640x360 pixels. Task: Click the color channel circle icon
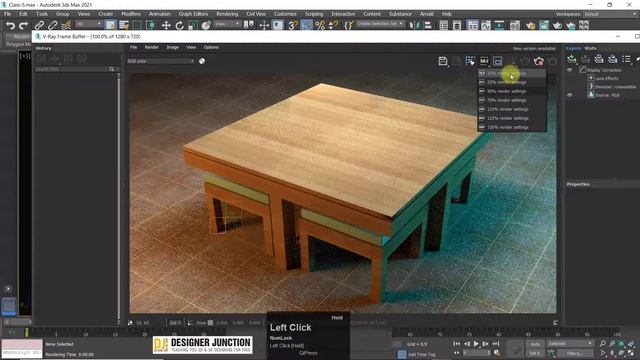(202, 61)
